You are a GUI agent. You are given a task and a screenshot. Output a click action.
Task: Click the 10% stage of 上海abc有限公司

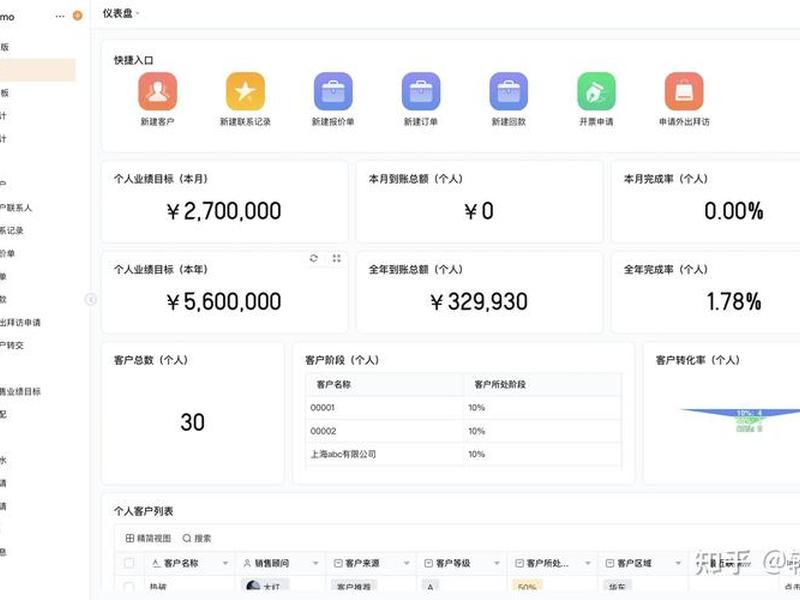(x=477, y=454)
